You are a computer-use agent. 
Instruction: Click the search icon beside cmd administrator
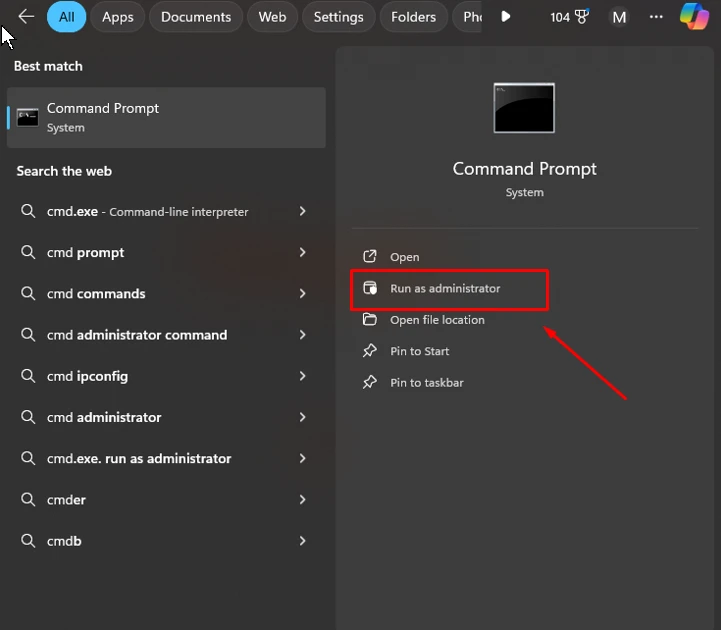[x=28, y=417]
